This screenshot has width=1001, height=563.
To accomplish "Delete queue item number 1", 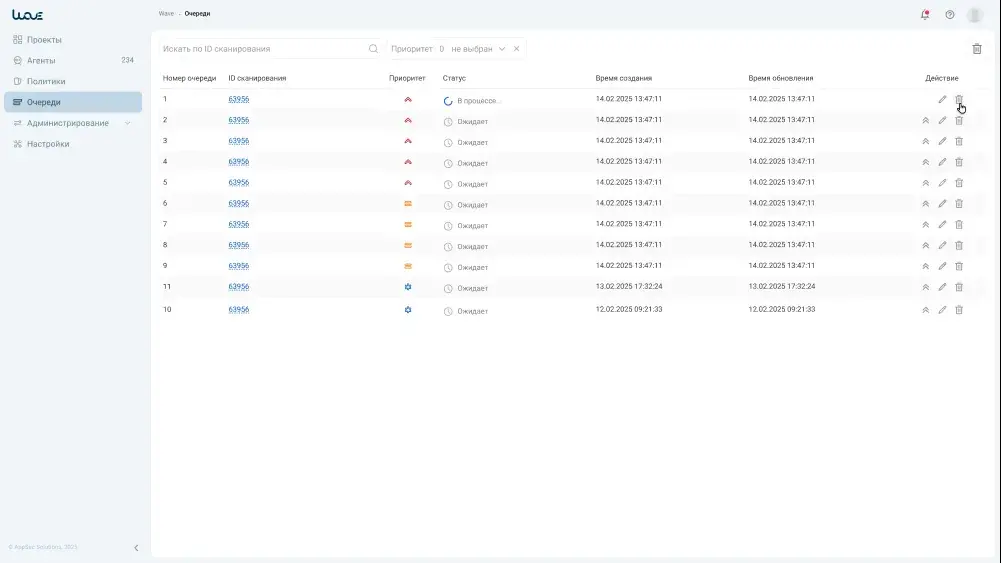I will (x=959, y=100).
